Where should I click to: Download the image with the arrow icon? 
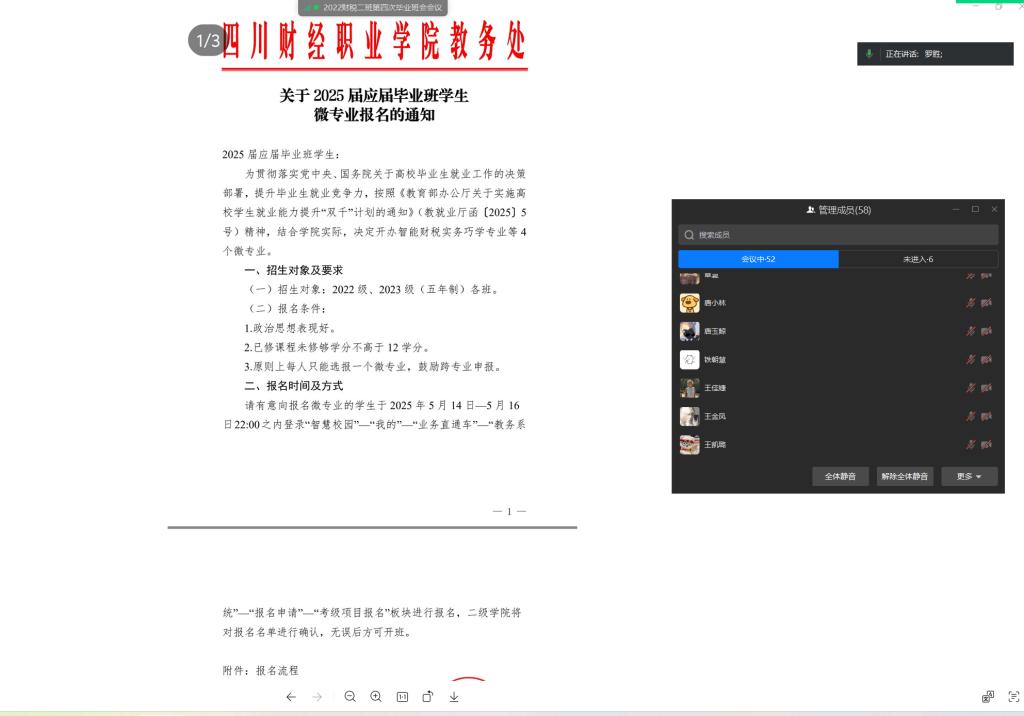[x=454, y=697]
